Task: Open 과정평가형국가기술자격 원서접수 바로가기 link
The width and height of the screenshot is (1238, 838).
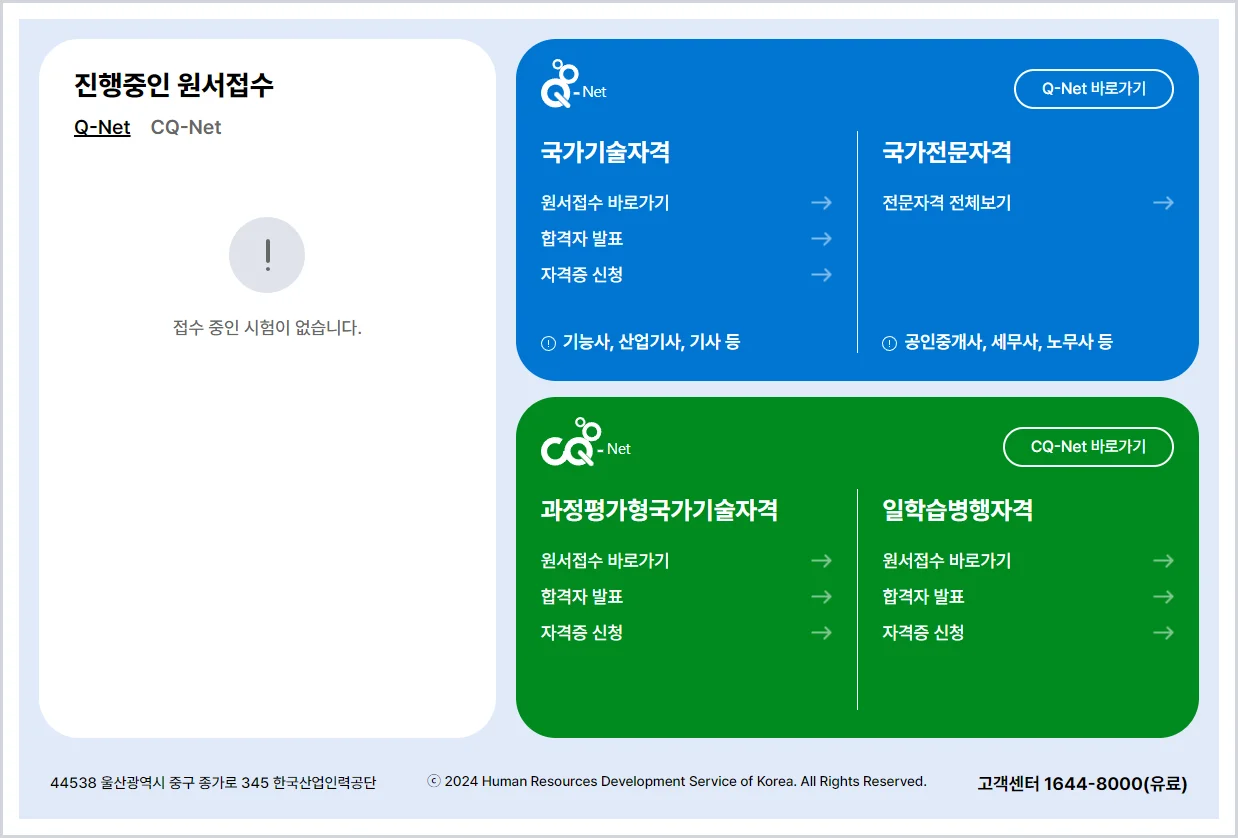Action: (x=605, y=561)
